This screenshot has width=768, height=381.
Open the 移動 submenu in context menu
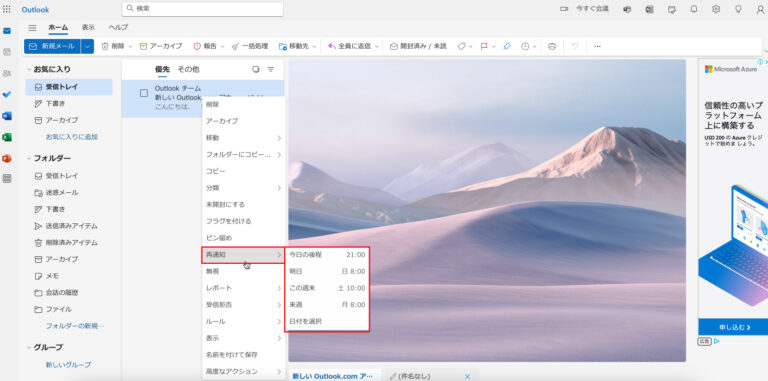tap(243, 138)
